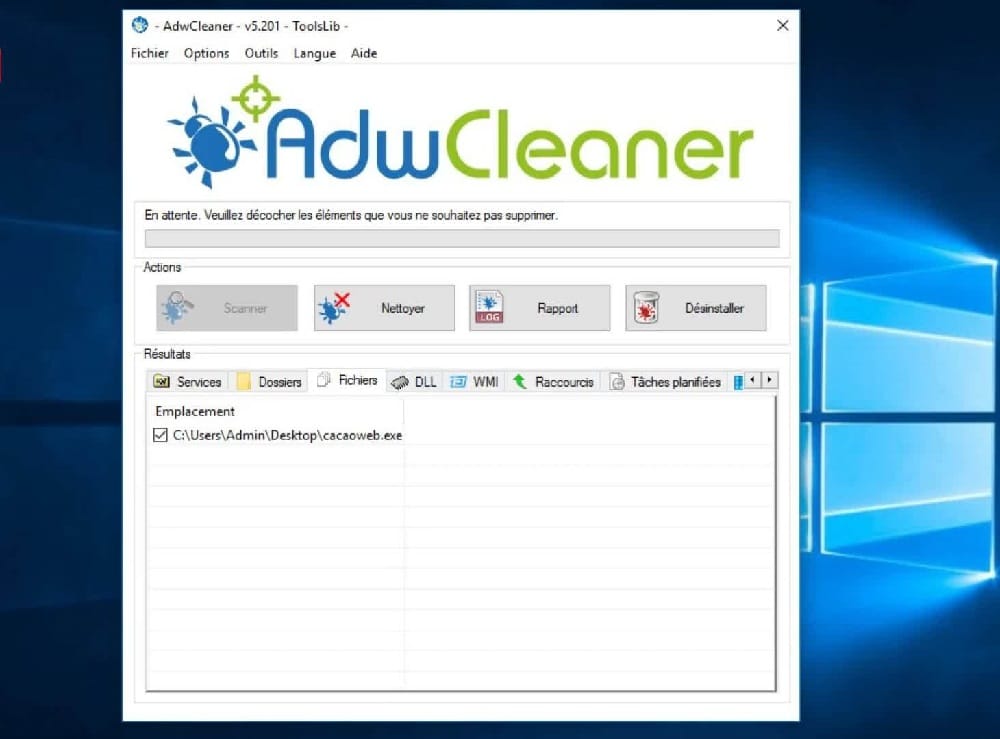1000x739 pixels.
Task: Switch to the Dossiers tab
Action: 268,381
